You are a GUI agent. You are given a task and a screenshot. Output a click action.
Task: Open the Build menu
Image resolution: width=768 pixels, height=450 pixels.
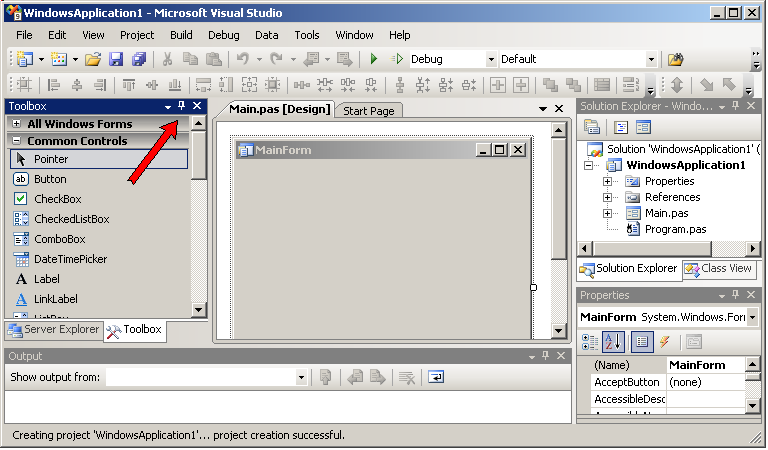(181, 35)
